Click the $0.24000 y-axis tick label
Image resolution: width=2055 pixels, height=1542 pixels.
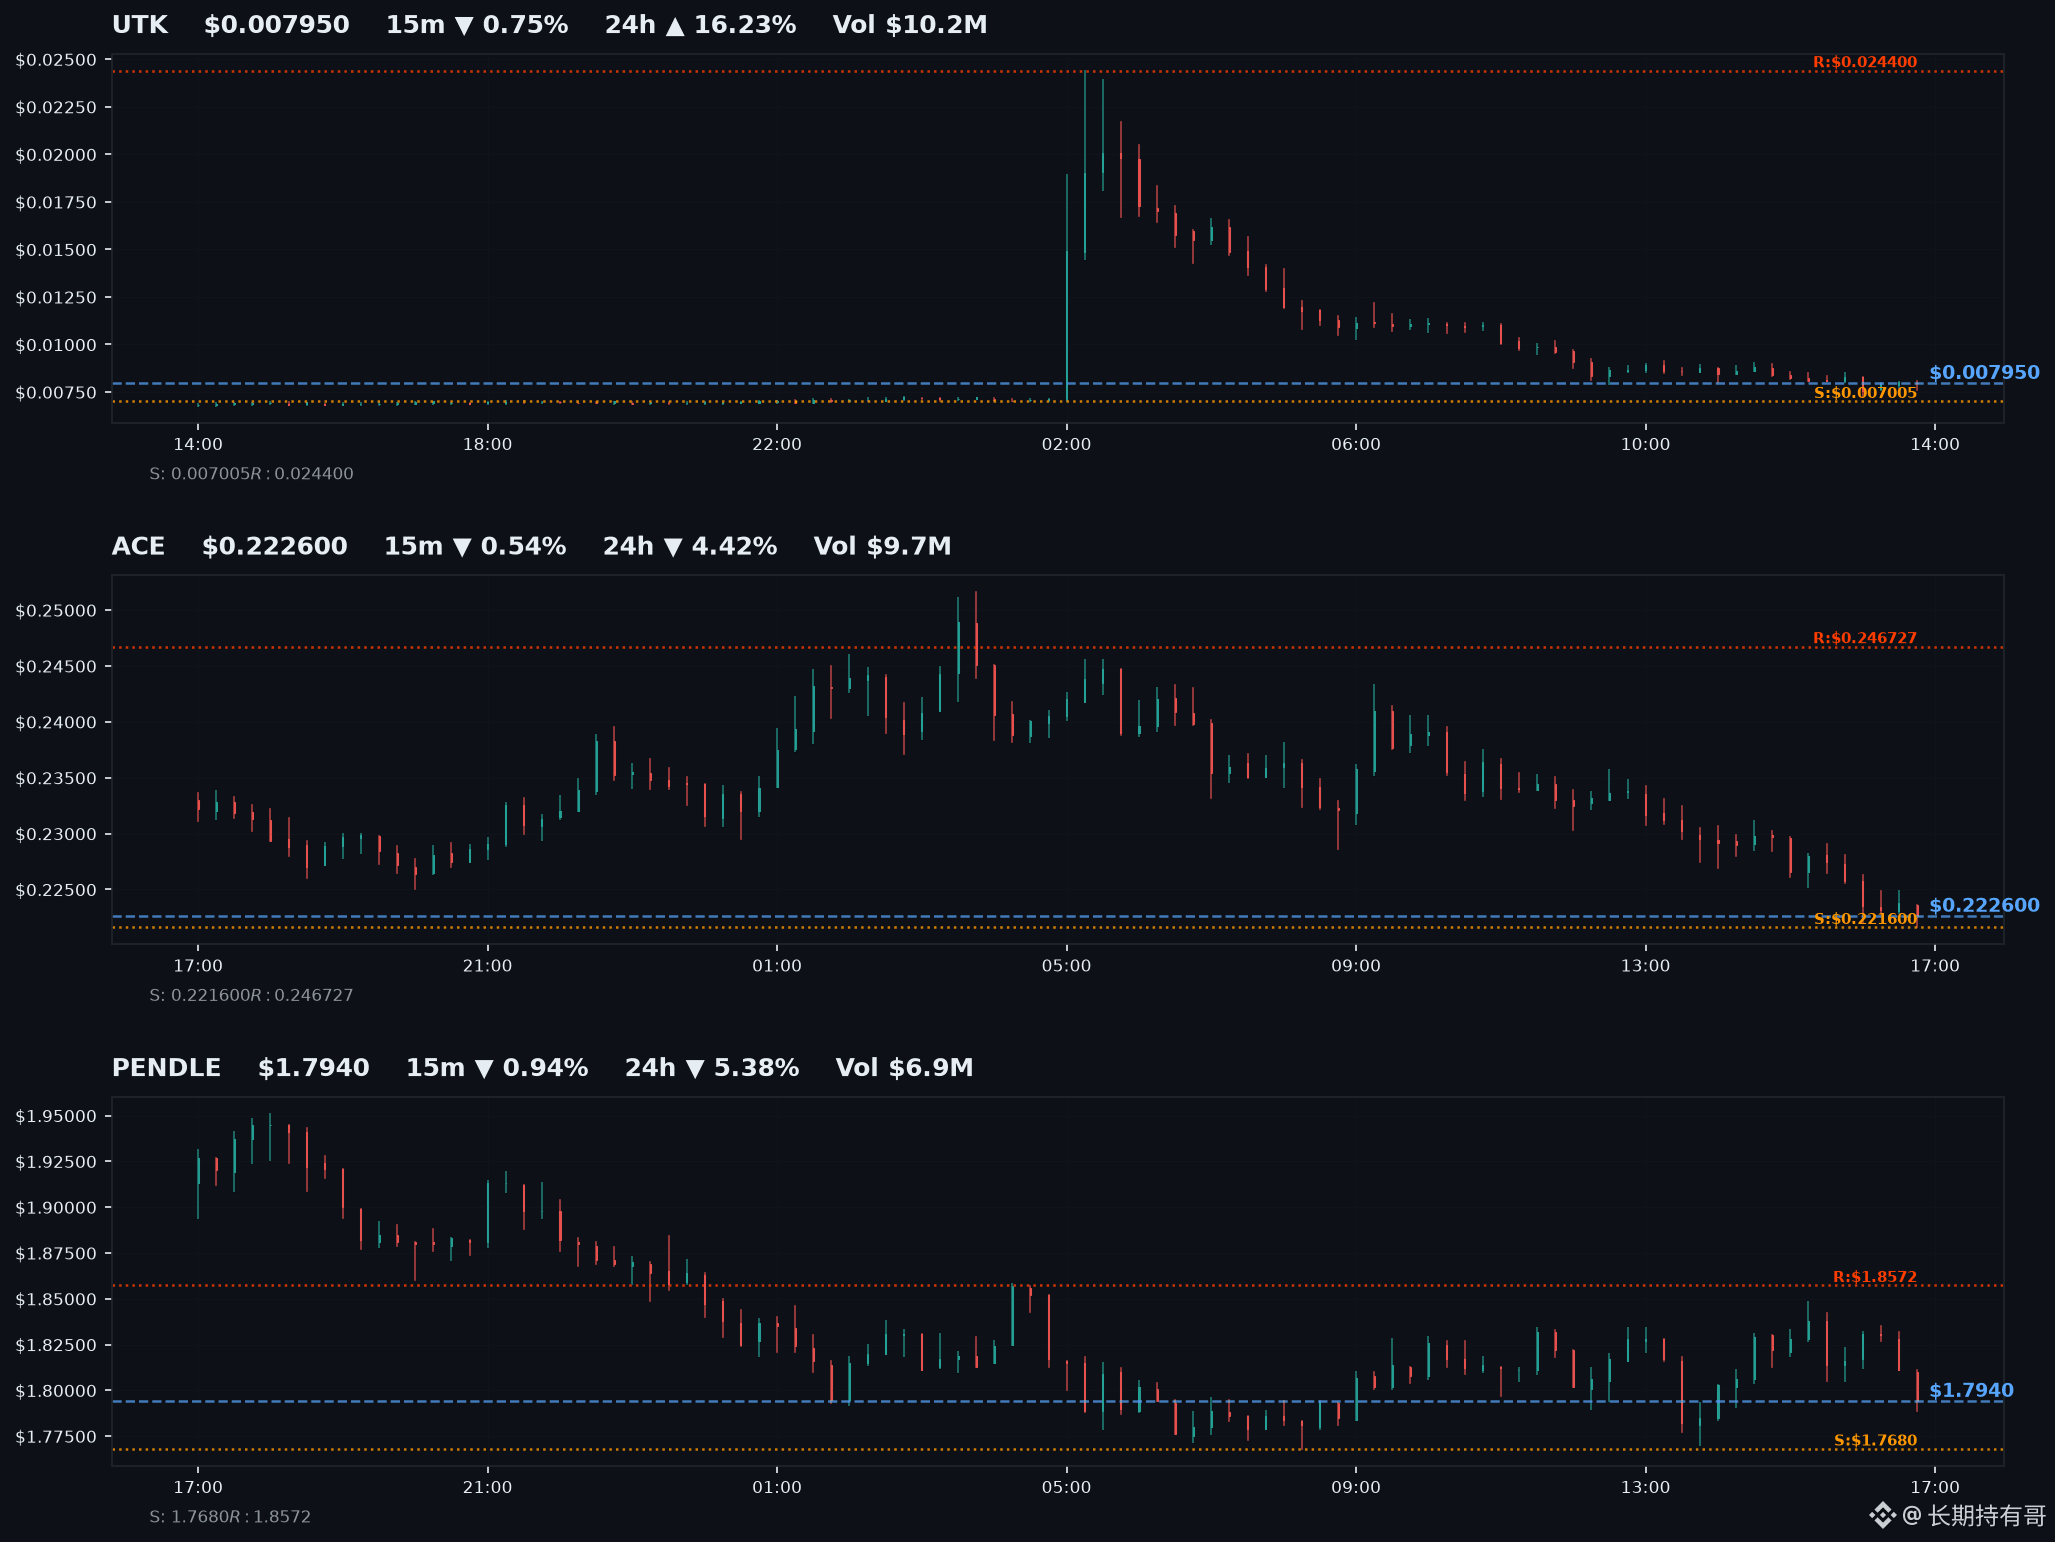(56, 723)
